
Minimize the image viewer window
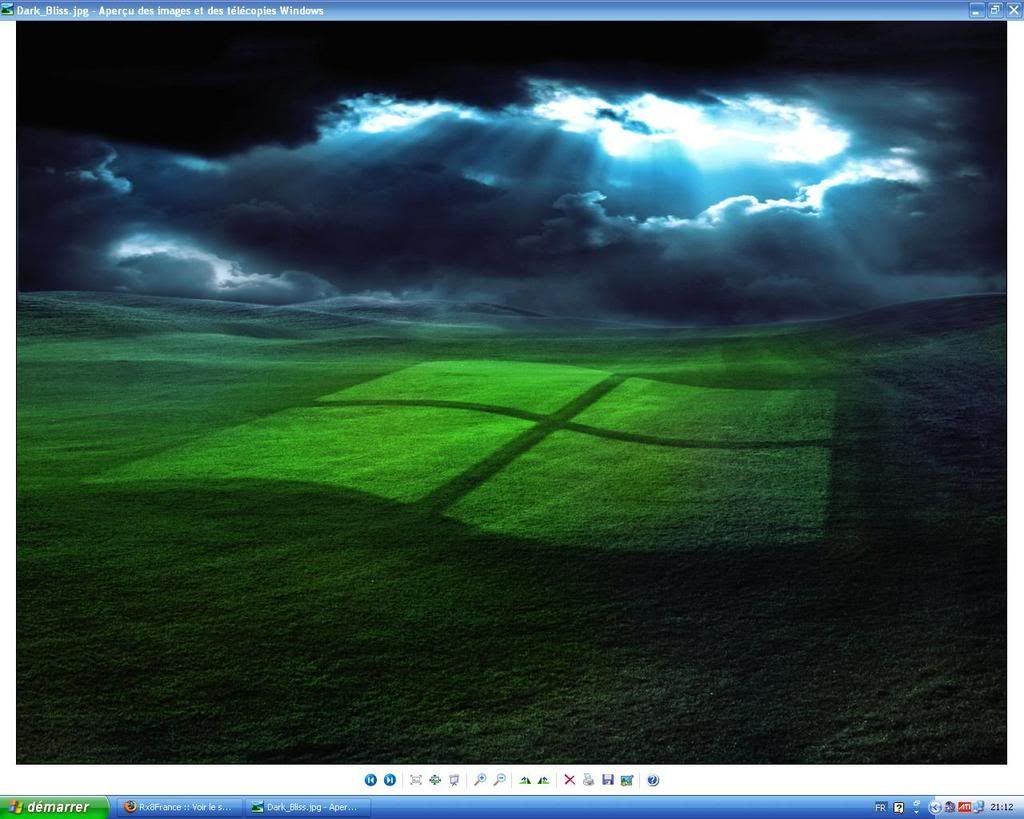[977, 10]
